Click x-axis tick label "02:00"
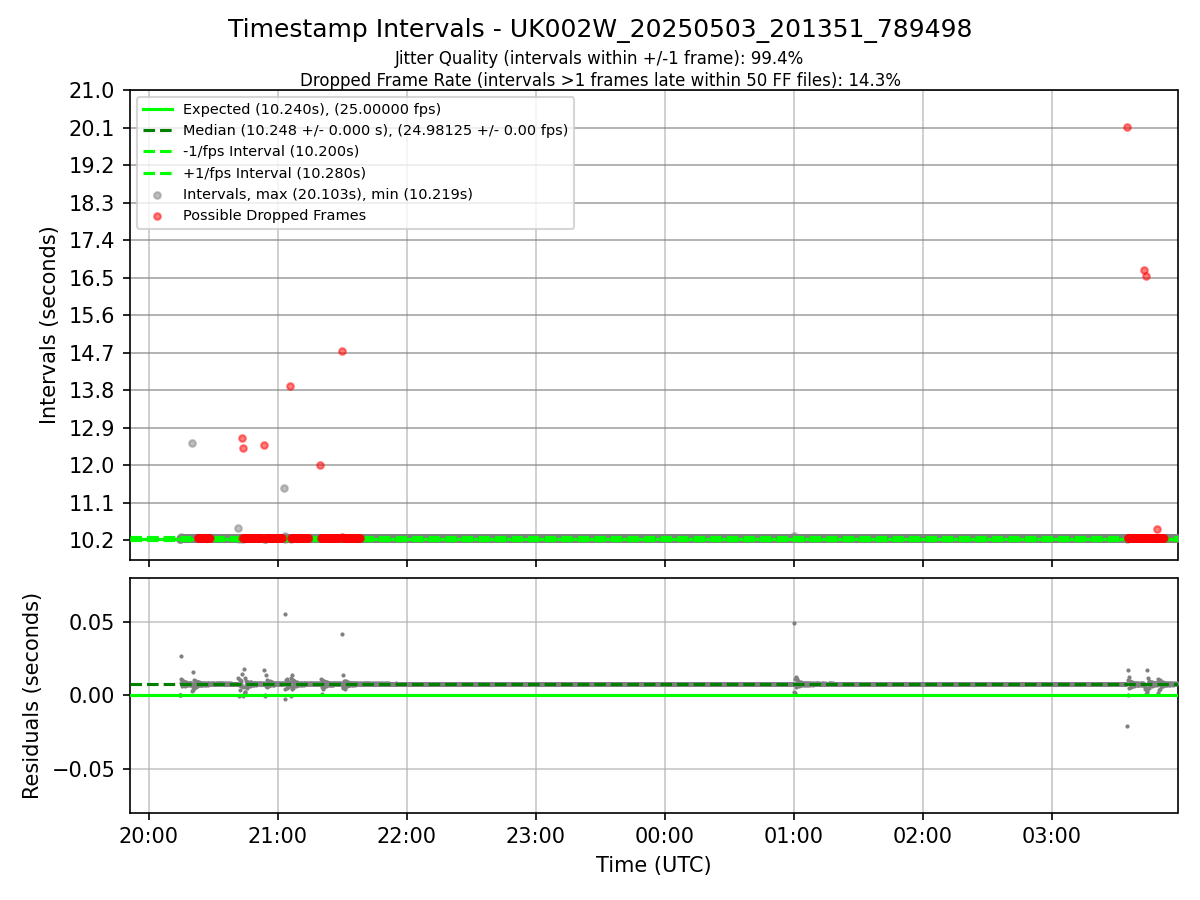 (x=923, y=834)
